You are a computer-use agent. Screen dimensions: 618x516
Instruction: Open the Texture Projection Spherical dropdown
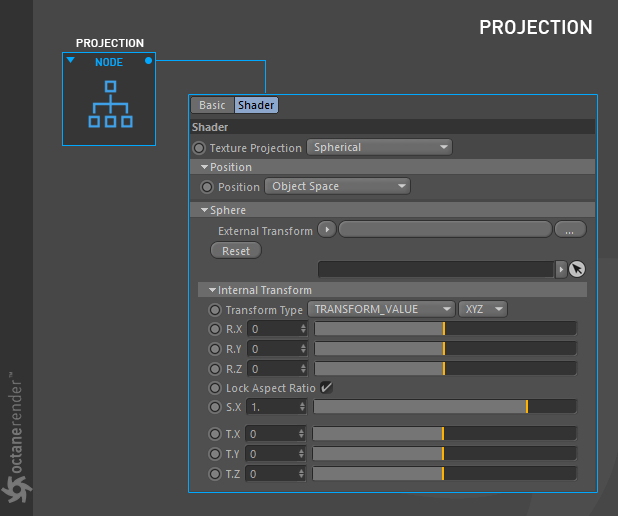click(379, 147)
